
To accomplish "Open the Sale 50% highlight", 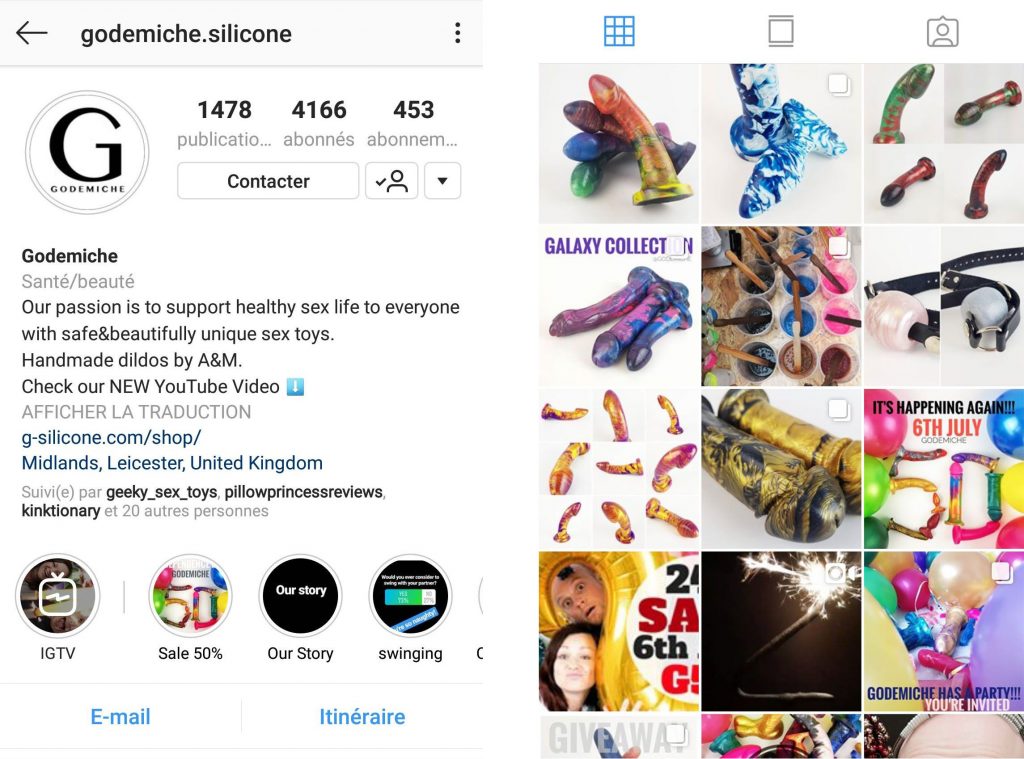I will click(x=190, y=596).
